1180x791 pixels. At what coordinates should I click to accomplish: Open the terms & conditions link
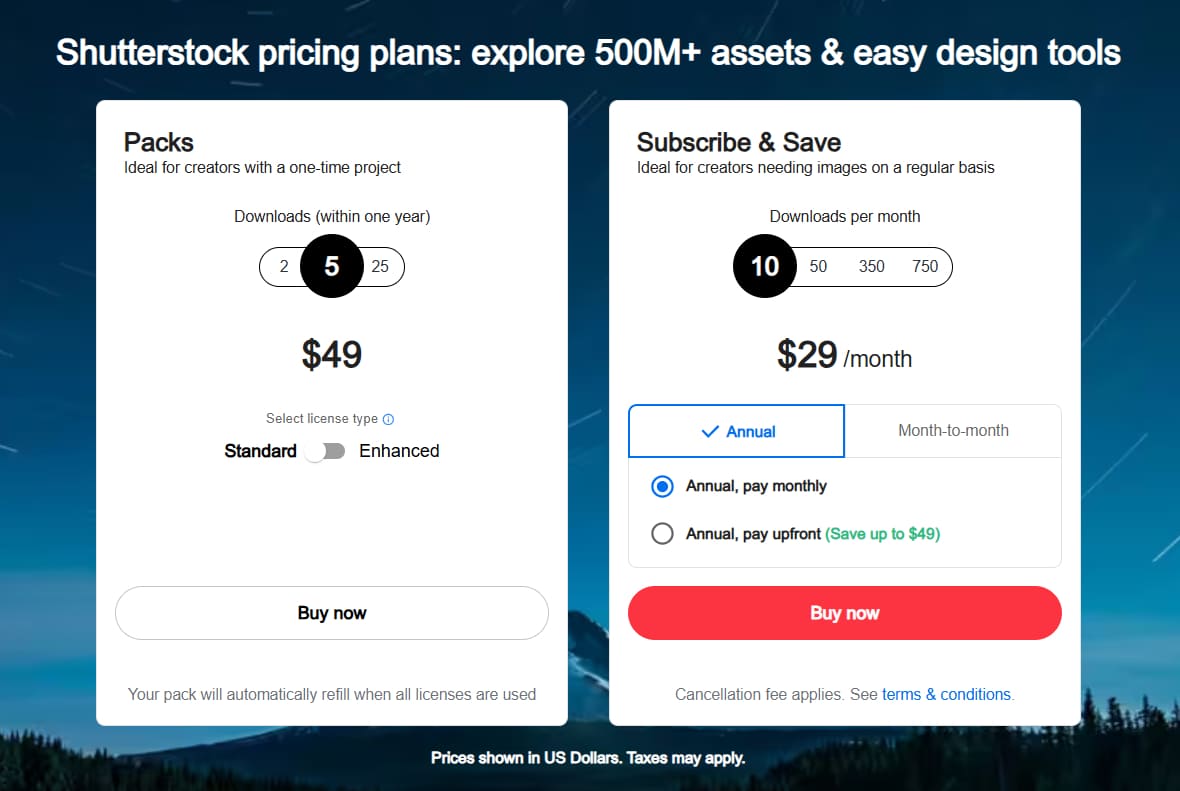pyautogui.click(x=946, y=694)
